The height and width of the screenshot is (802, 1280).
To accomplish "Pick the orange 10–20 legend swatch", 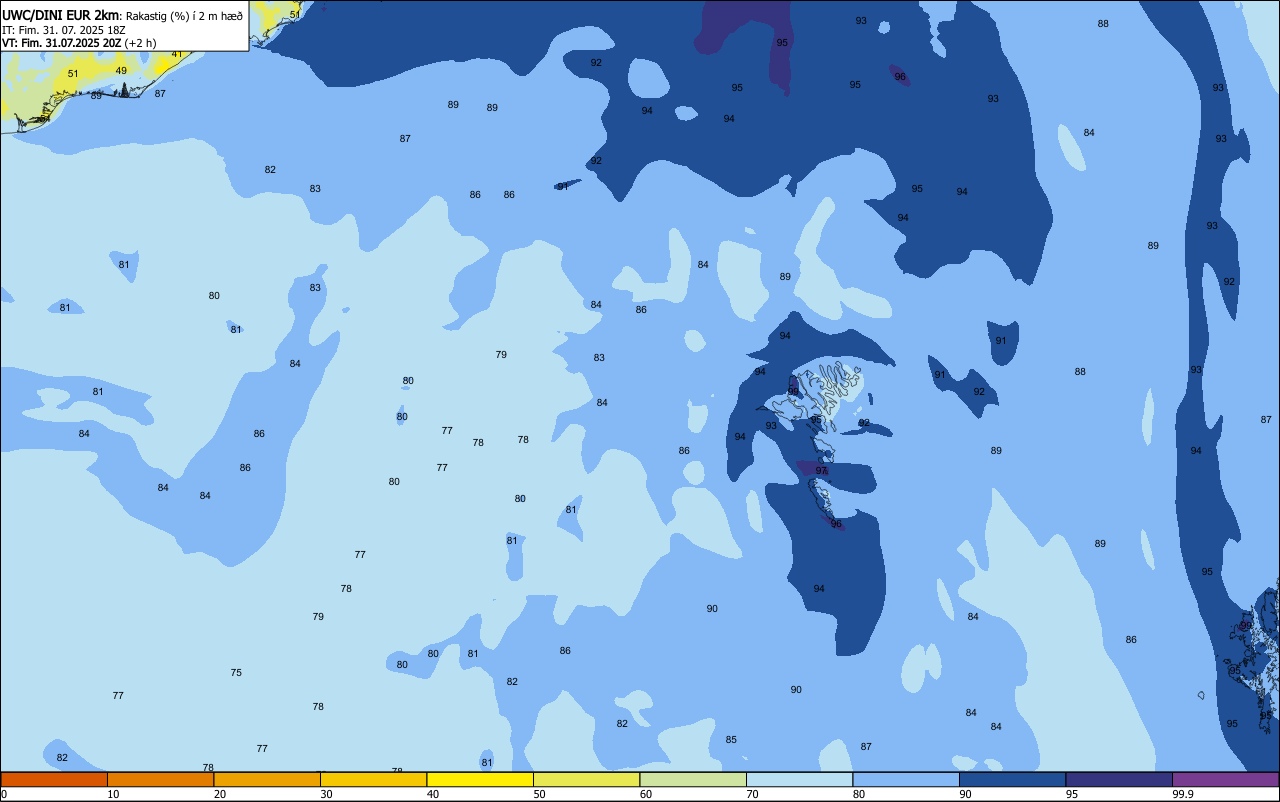I will pos(160,779).
